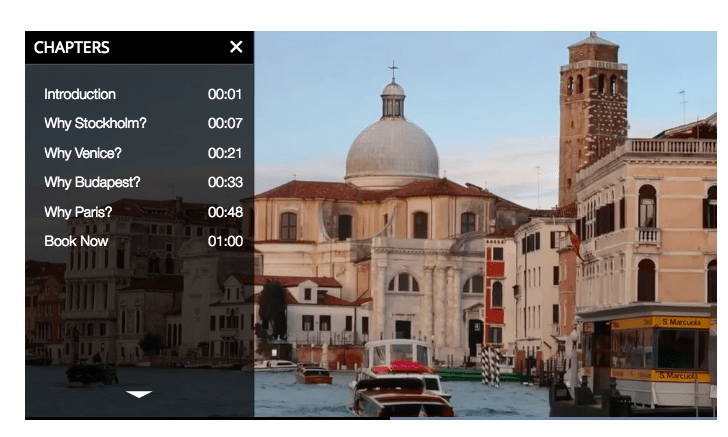Skip to the 00:48 timestamp
Viewport: 728px width, 437px height.
click(225, 212)
